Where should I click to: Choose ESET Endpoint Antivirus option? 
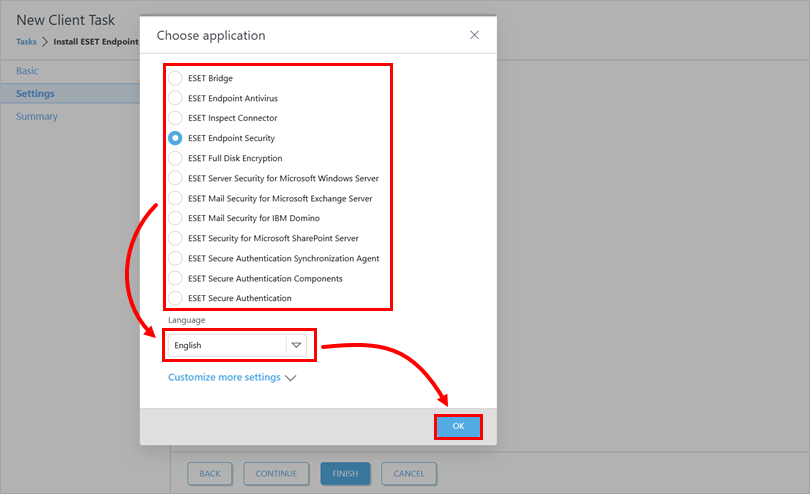coord(176,98)
